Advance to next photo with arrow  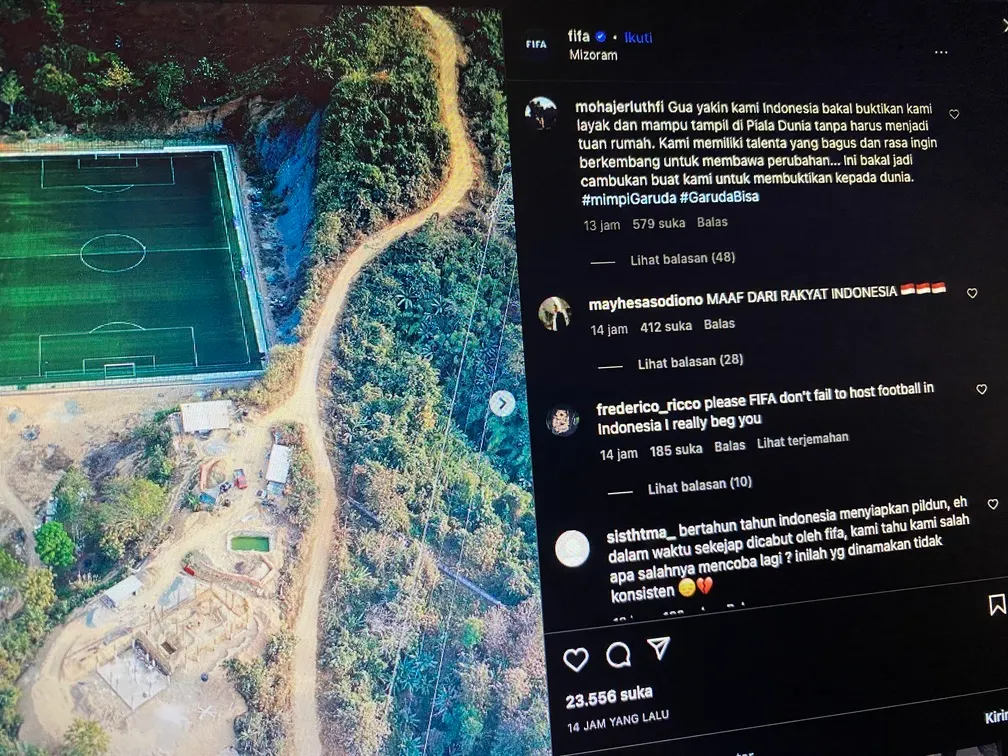pyautogui.click(x=502, y=404)
